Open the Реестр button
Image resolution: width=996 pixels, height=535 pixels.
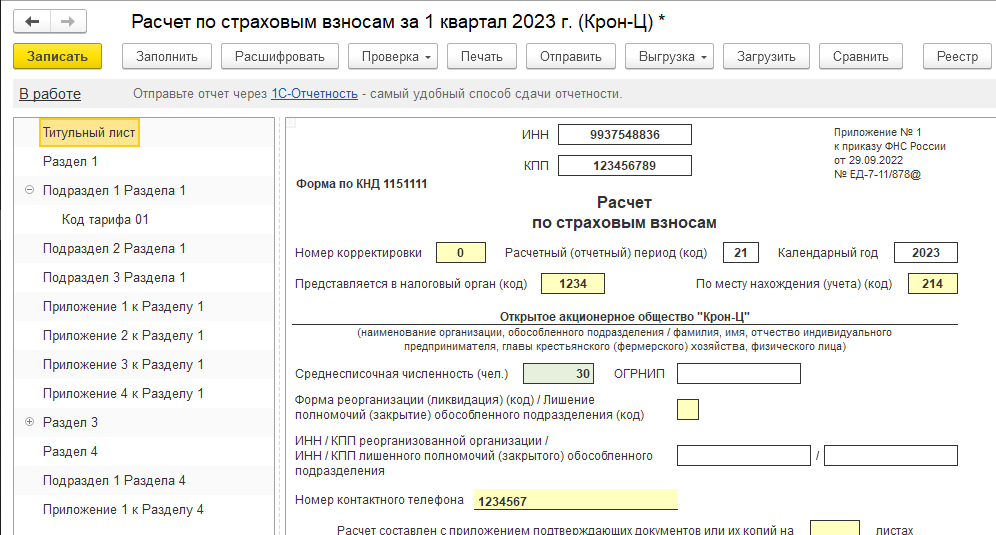[x=957, y=57]
